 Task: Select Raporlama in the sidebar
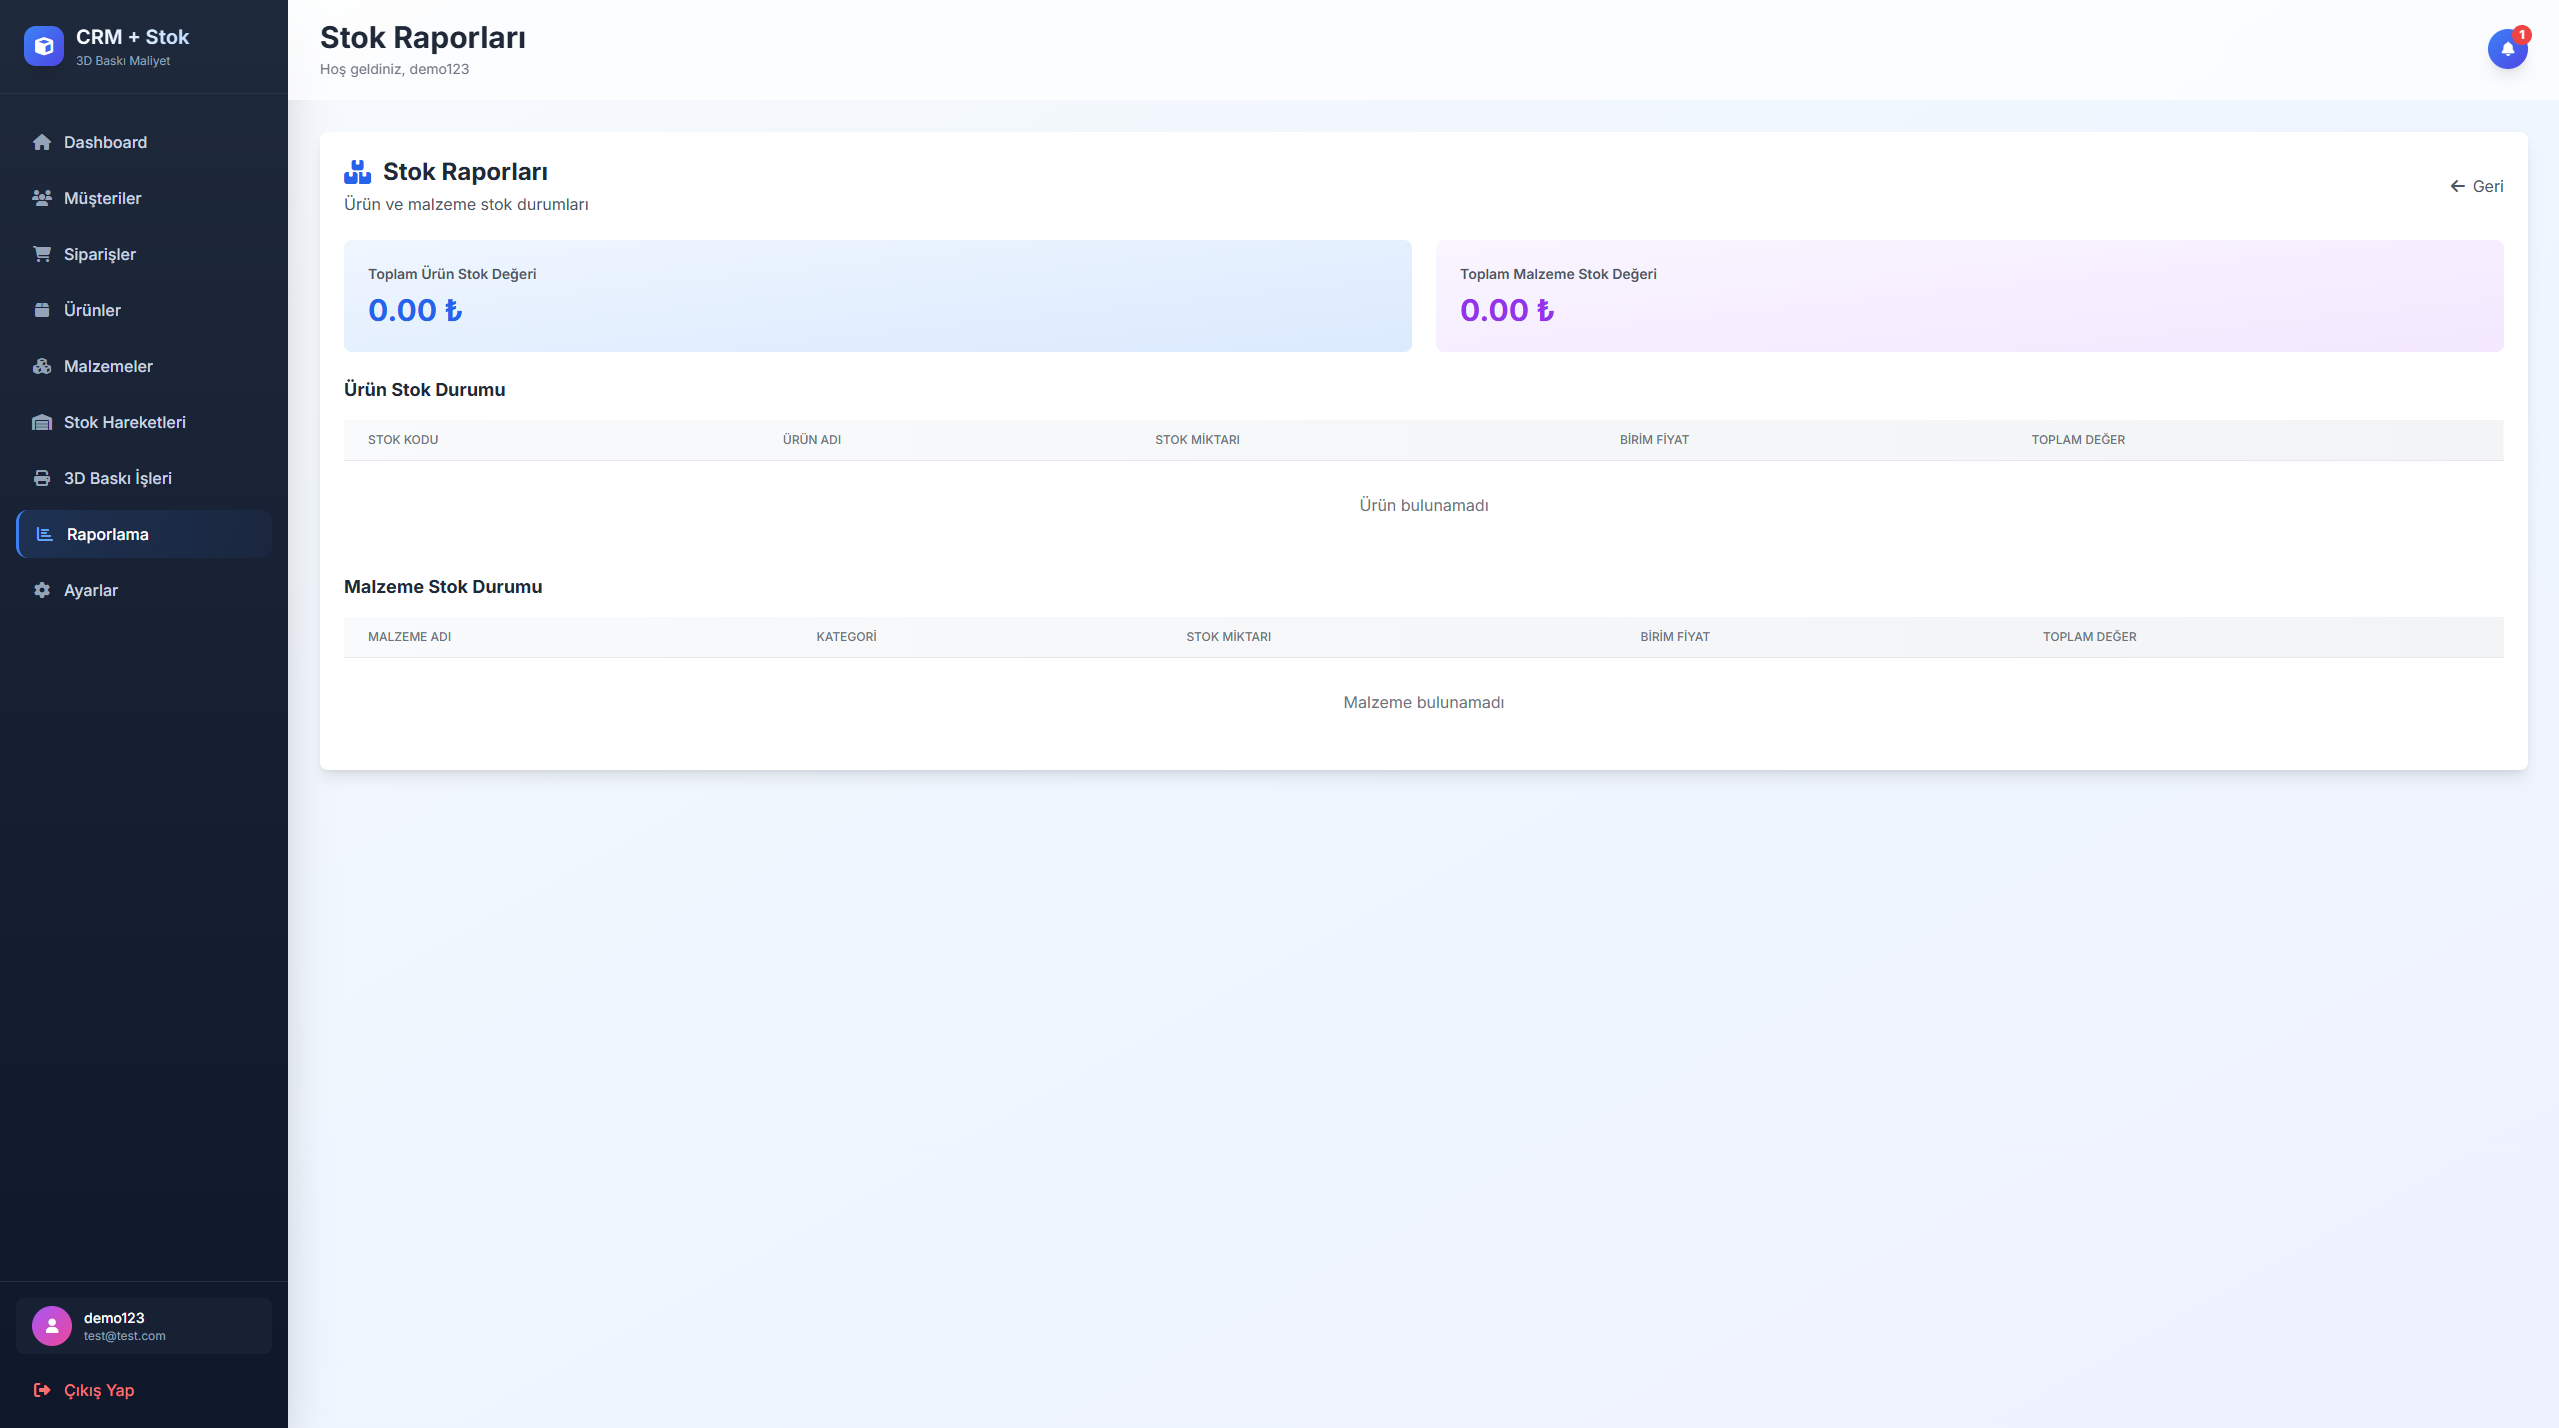[108, 534]
